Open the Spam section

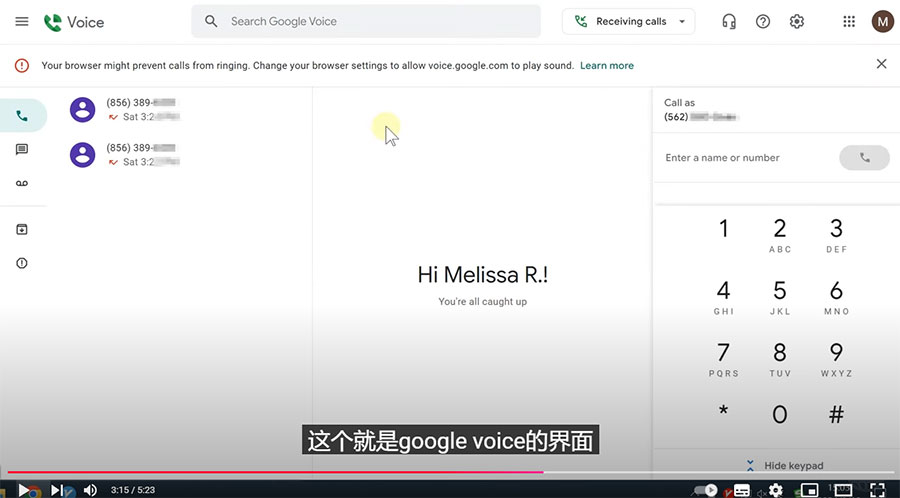coord(22,263)
